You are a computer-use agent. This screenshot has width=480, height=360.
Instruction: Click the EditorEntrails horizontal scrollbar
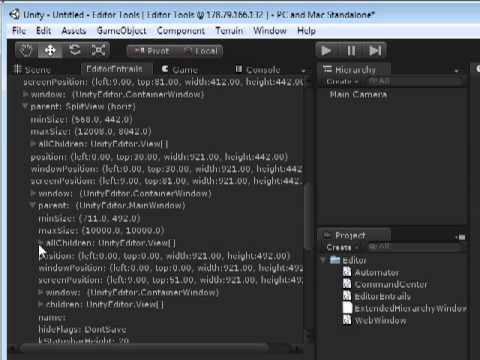click(145, 348)
